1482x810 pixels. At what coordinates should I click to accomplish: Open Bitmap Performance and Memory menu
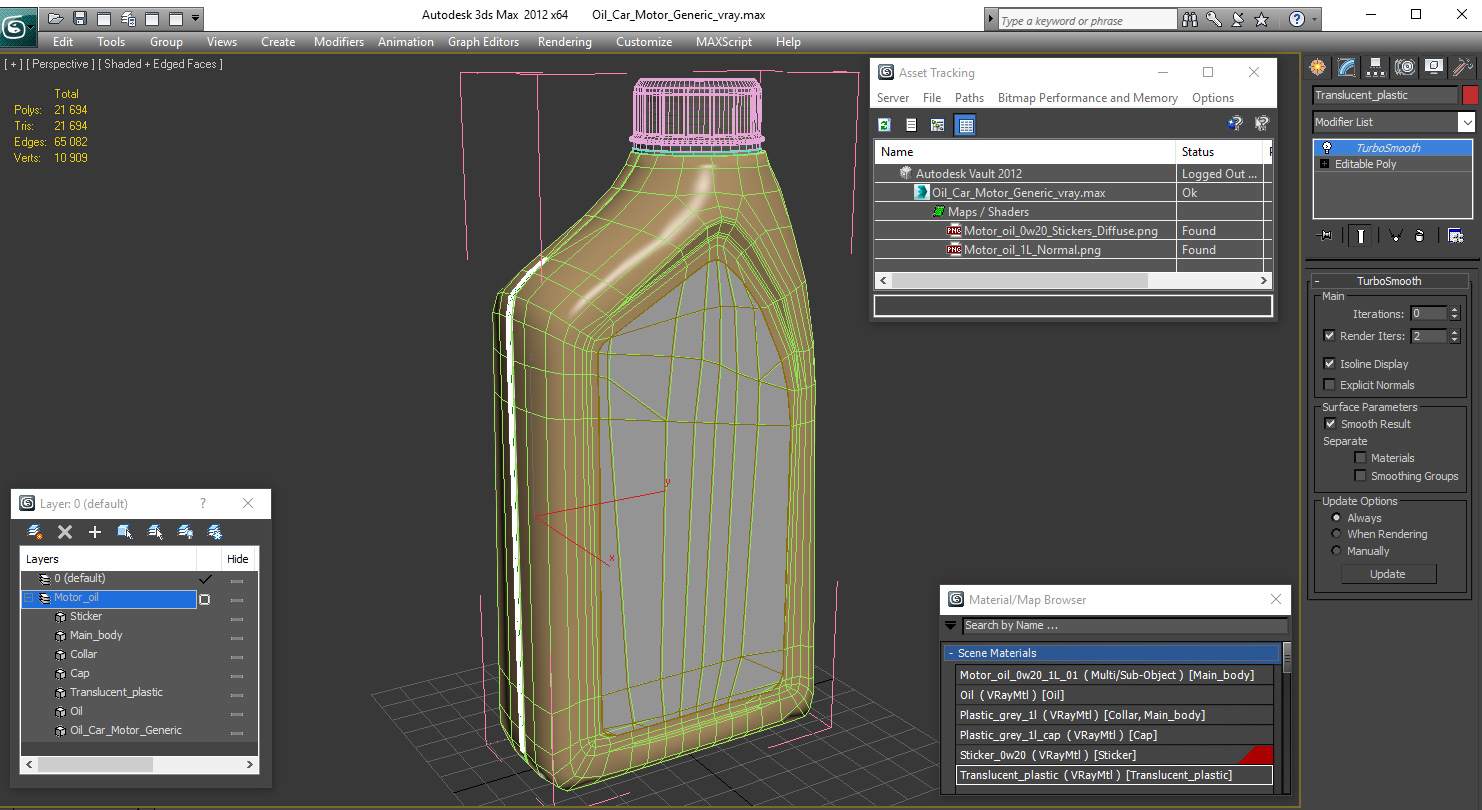tap(1088, 98)
